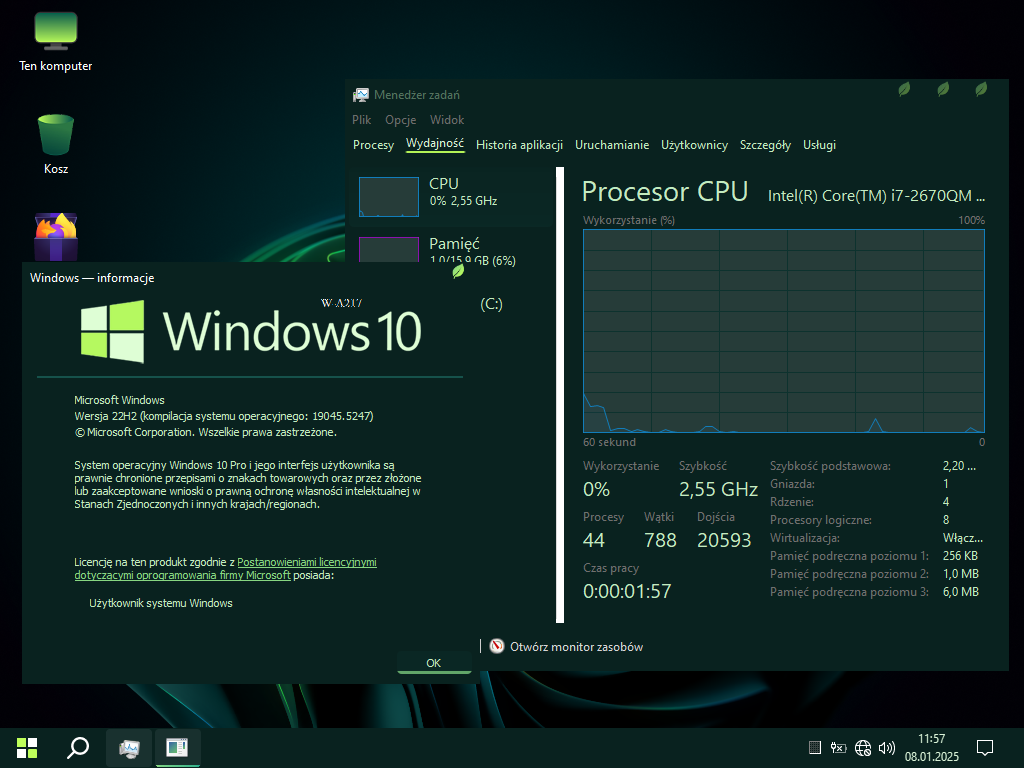
Task: Open the Plik menu
Action: coord(361,120)
